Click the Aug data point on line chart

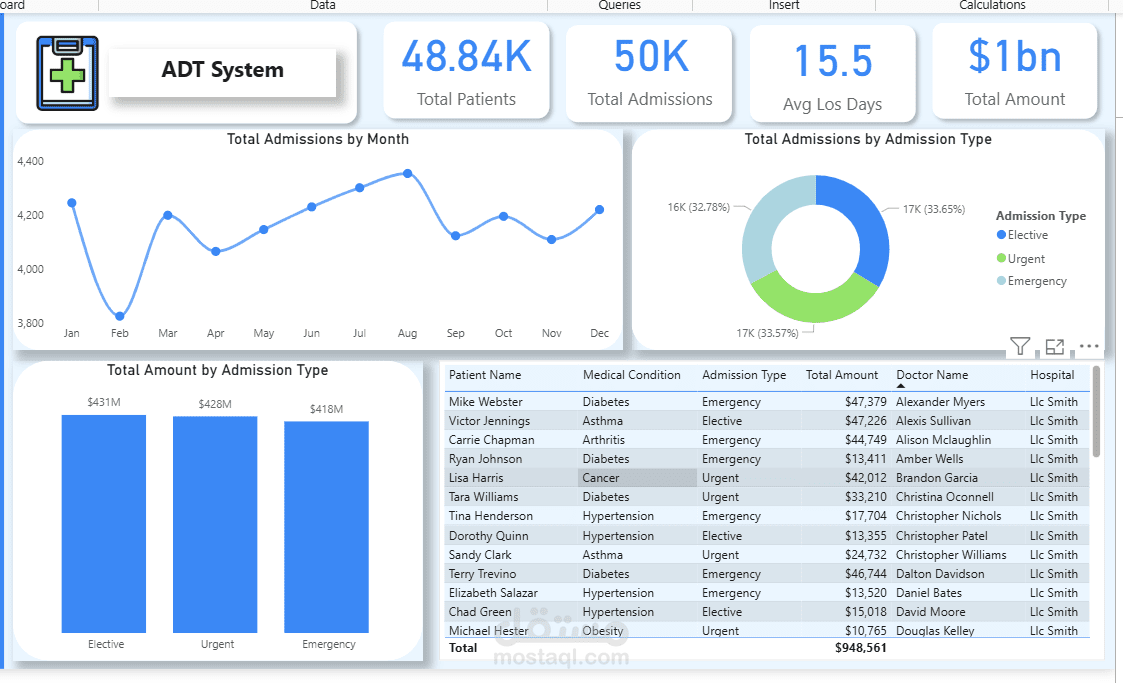(x=408, y=173)
